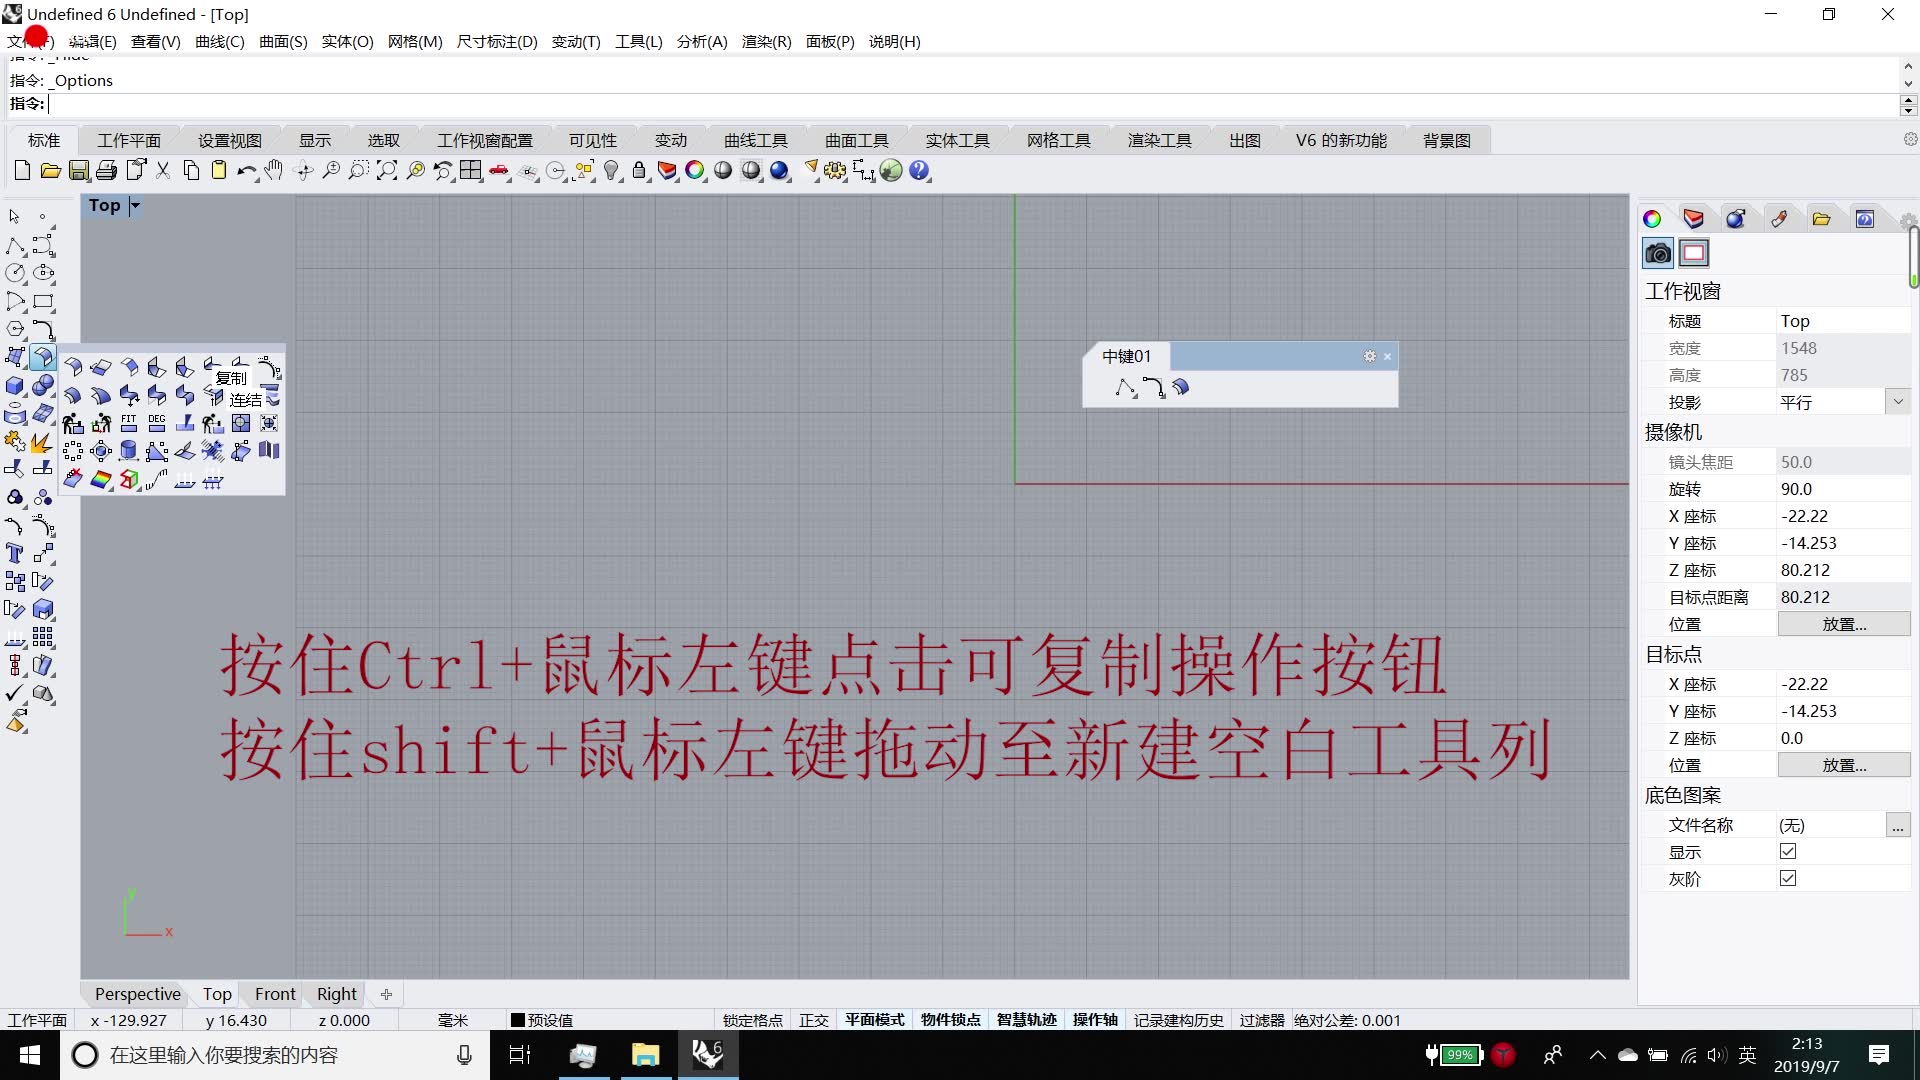The height and width of the screenshot is (1080, 1920).
Task: Click the camera icon in properties panel
Action: [1657, 253]
